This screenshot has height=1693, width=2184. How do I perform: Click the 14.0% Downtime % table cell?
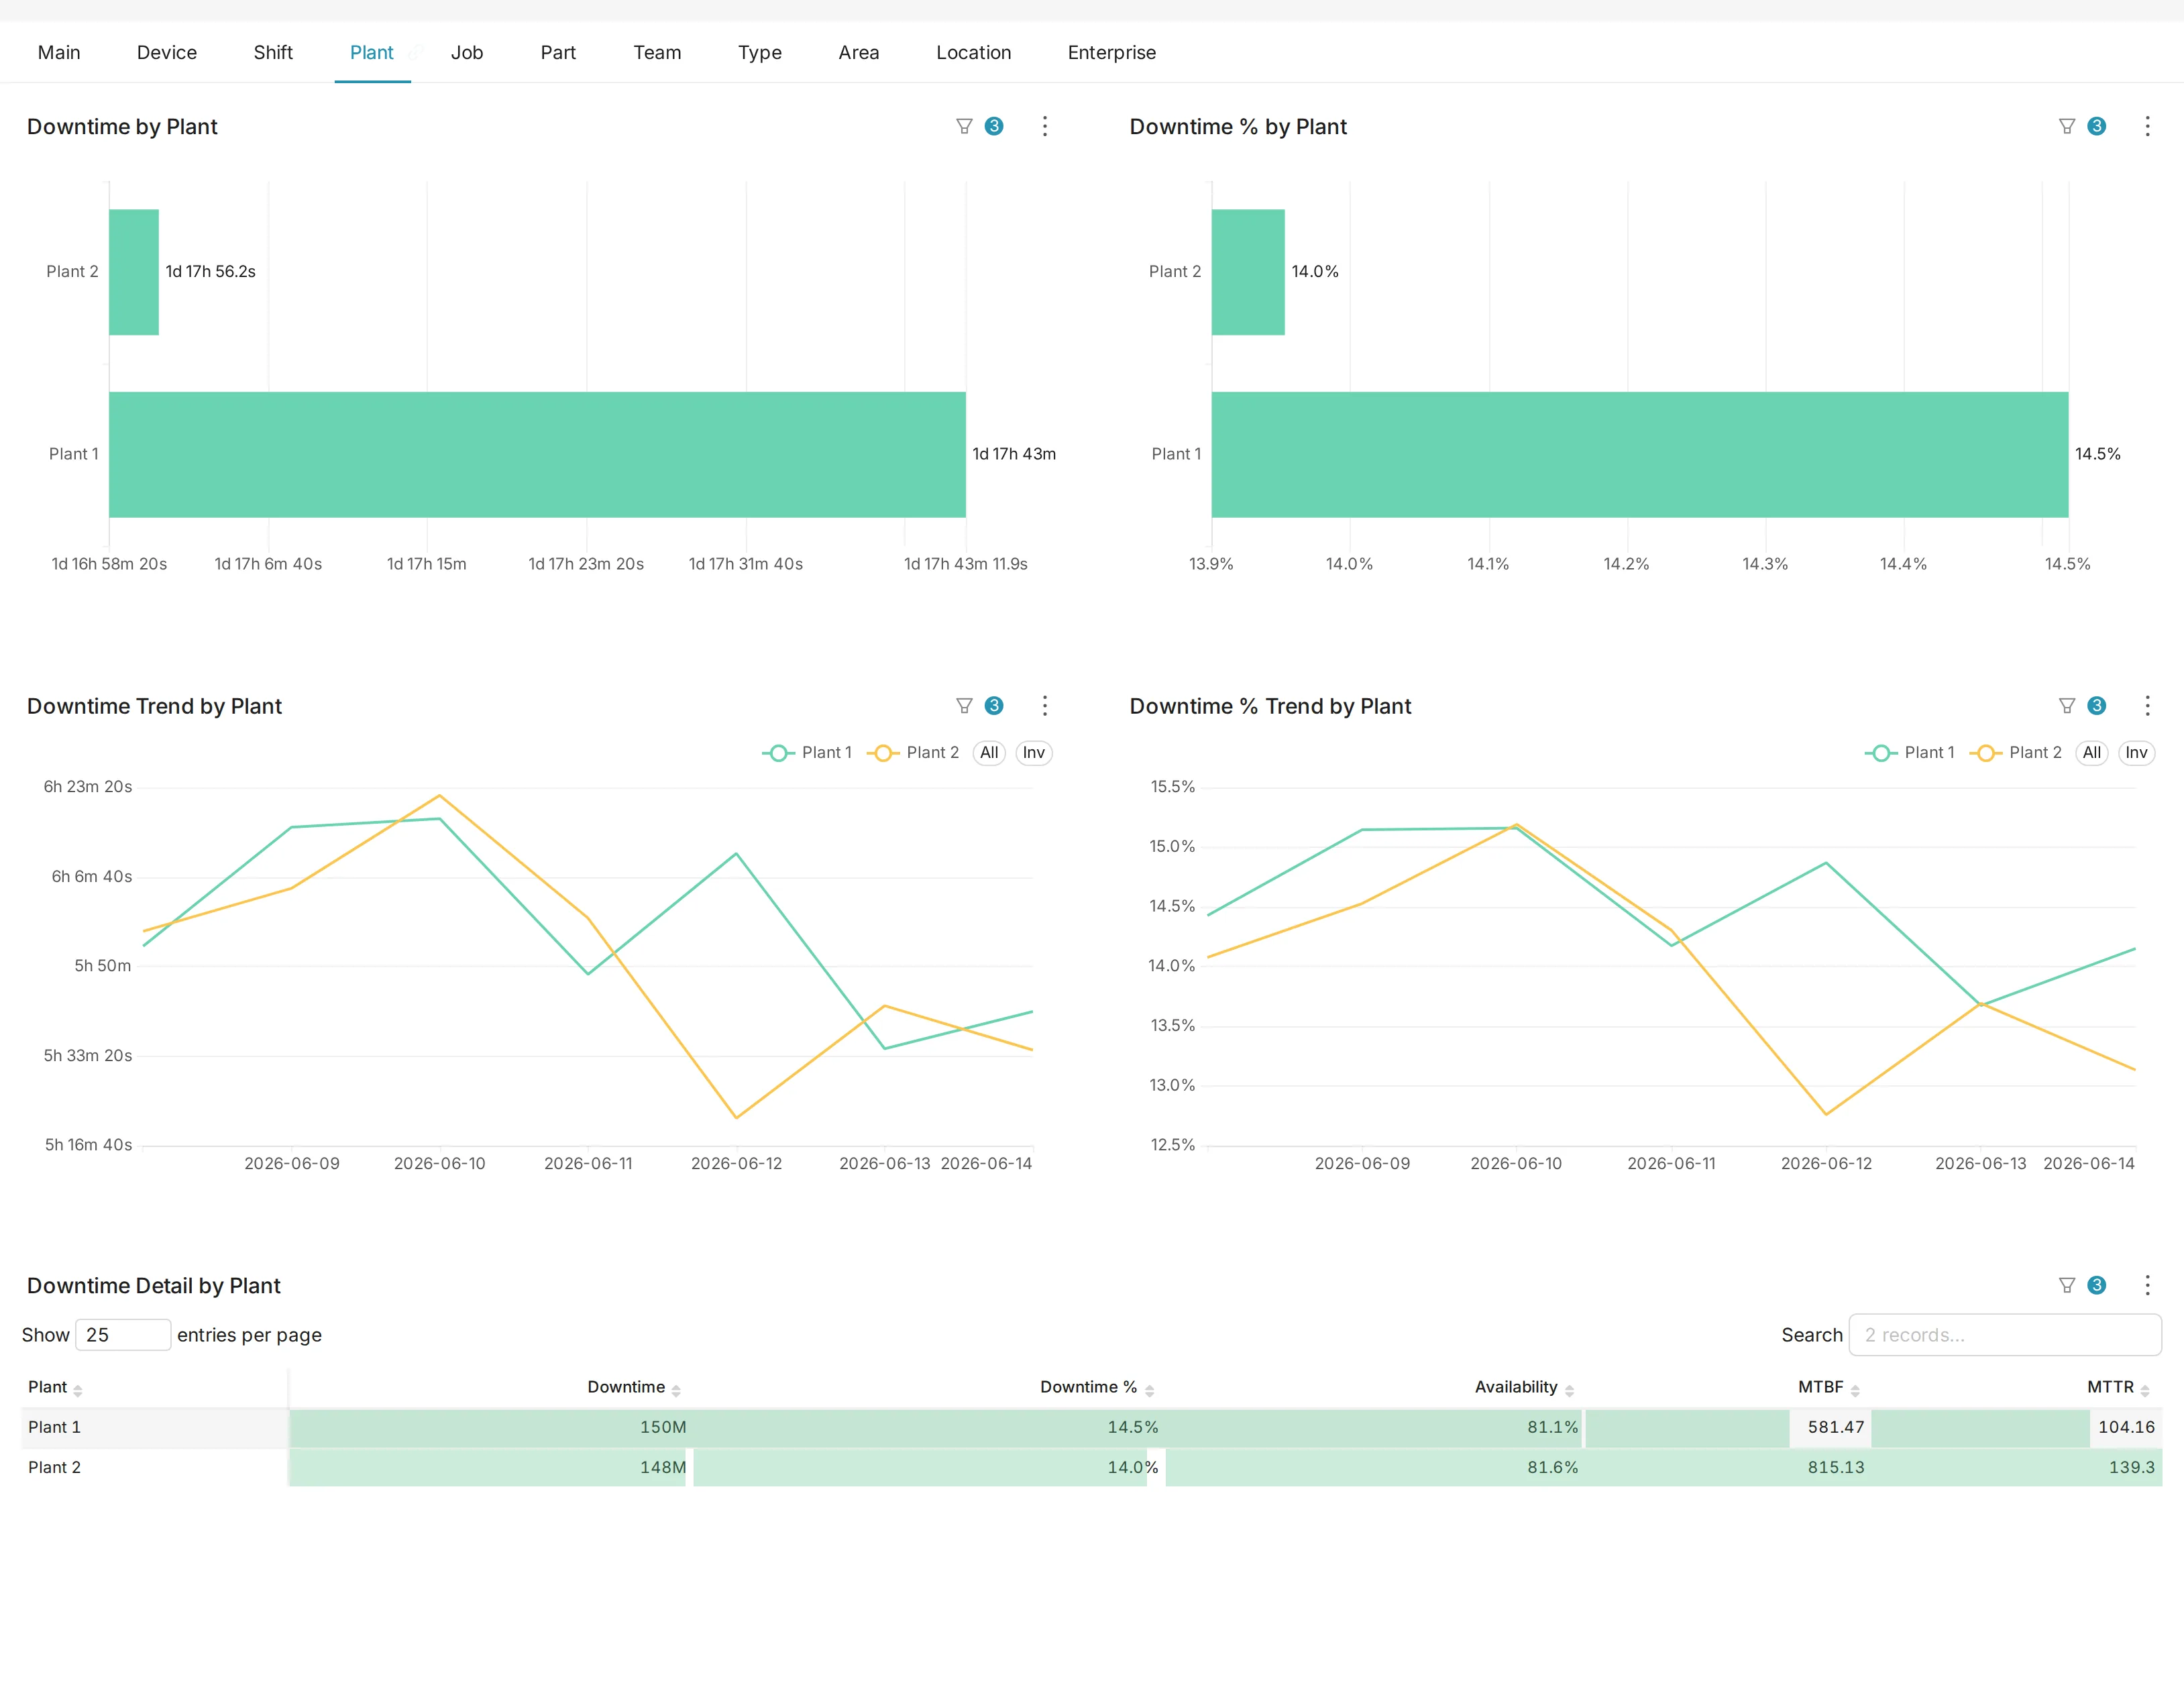tap(928, 1467)
